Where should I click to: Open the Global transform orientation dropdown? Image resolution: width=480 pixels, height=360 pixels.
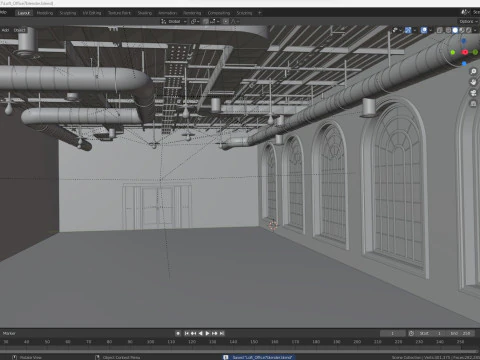[174, 21]
